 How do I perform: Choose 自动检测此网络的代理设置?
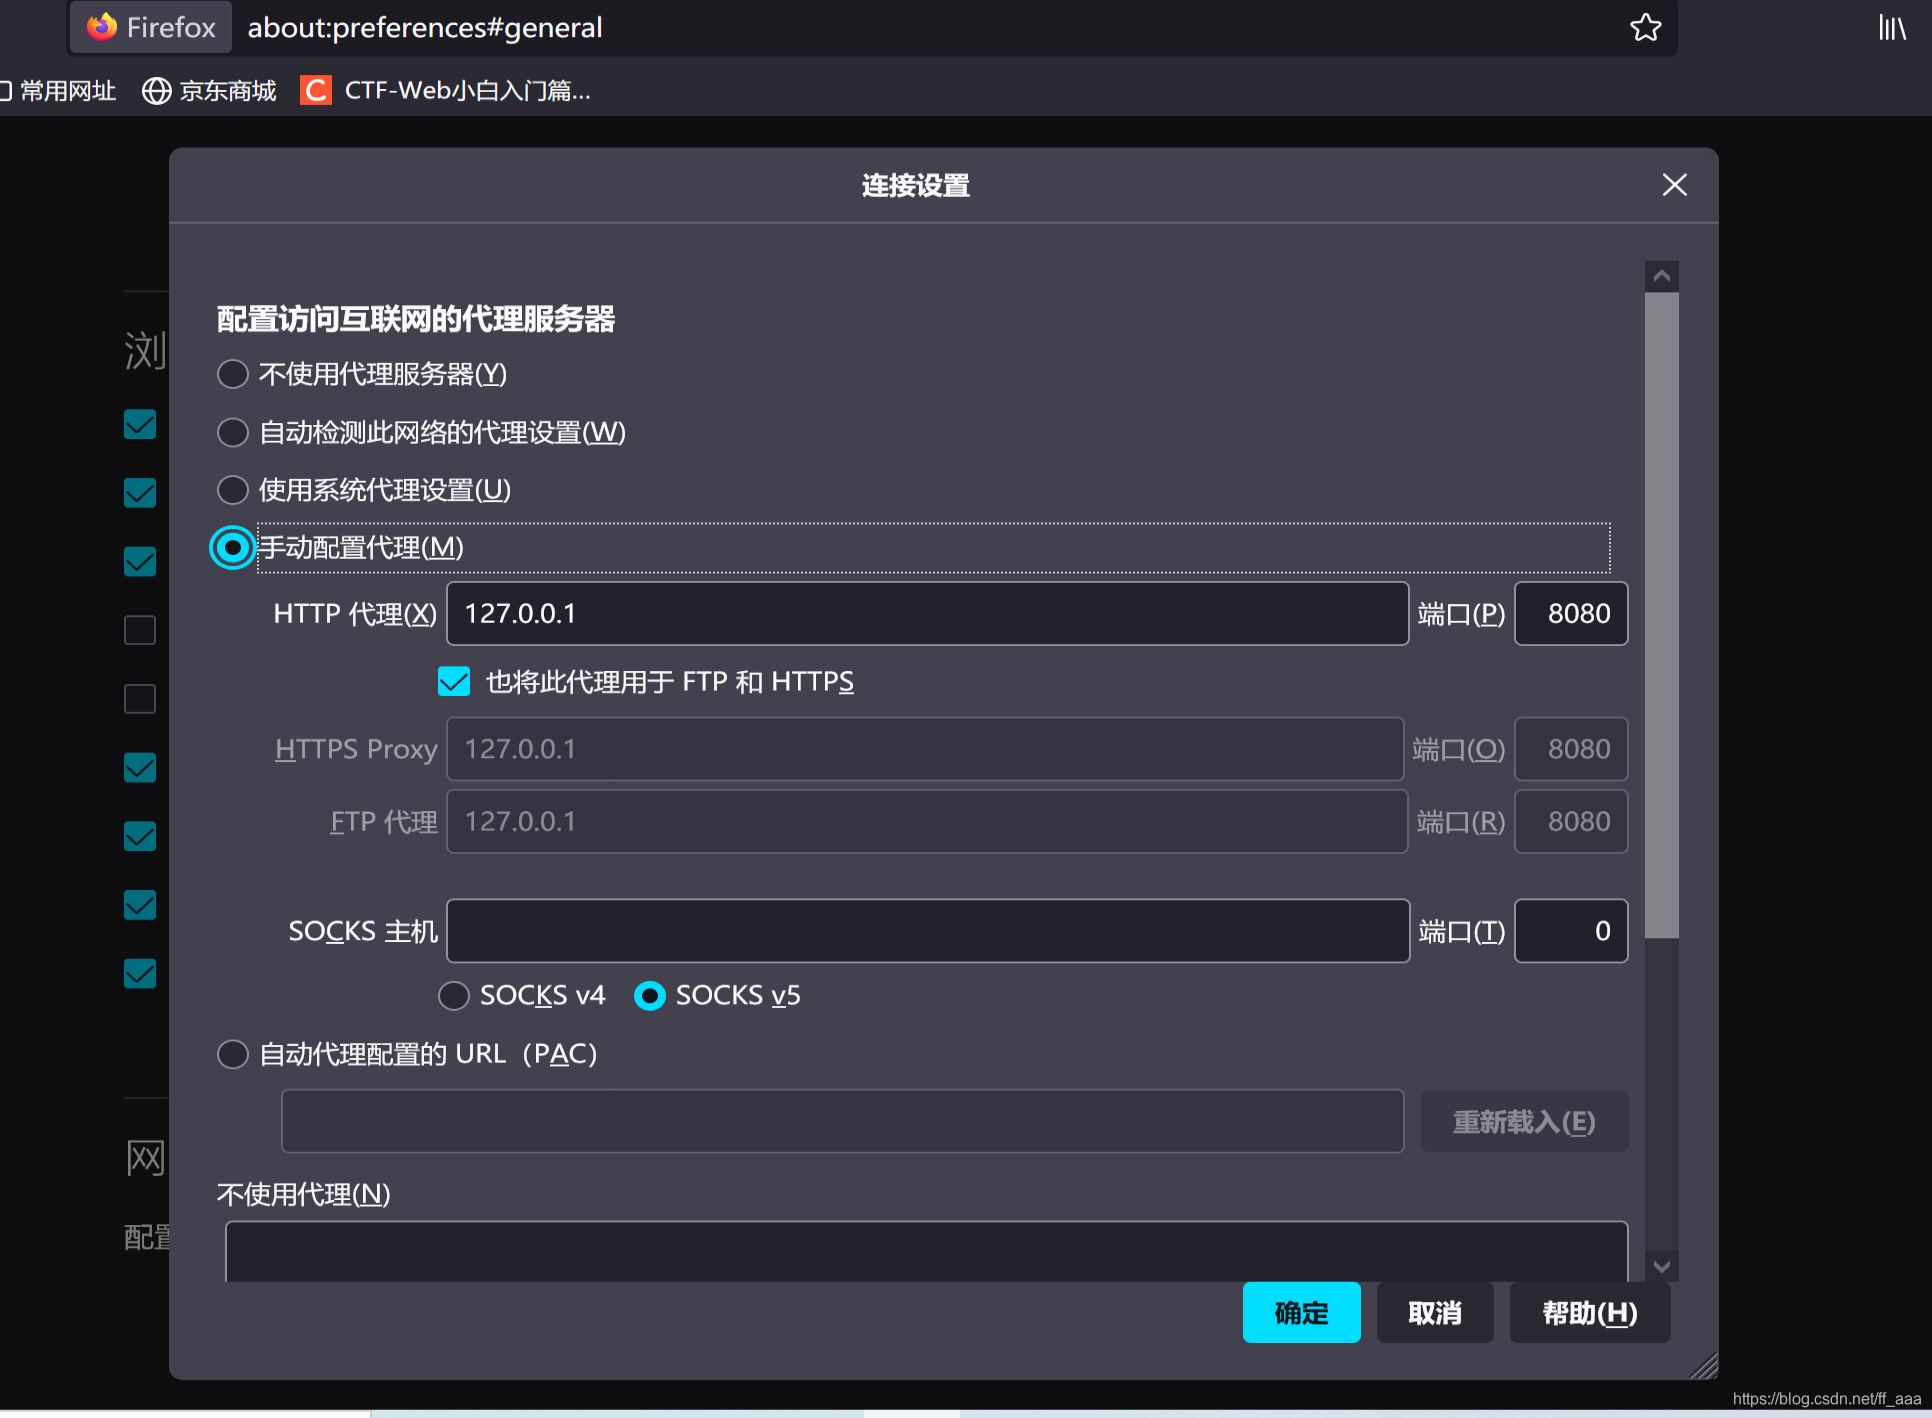point(232,432)
